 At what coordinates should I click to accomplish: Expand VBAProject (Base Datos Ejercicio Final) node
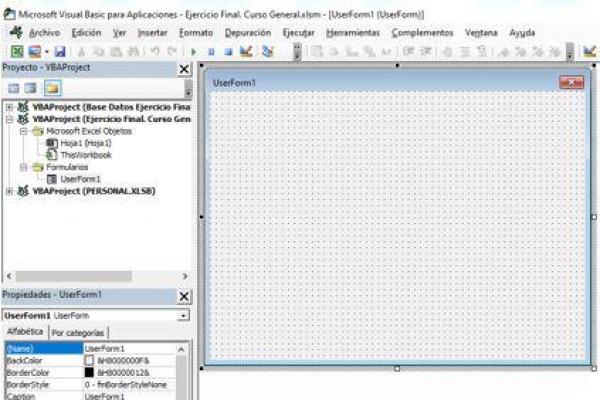pyautogui.click(x=9, y=107)
